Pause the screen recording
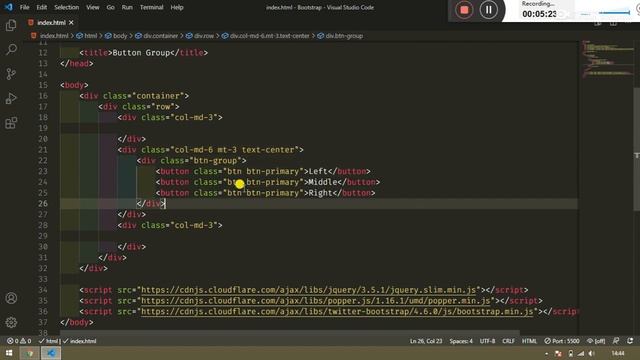The width and height of the screenshot is (640, 360). click(488, 10)
